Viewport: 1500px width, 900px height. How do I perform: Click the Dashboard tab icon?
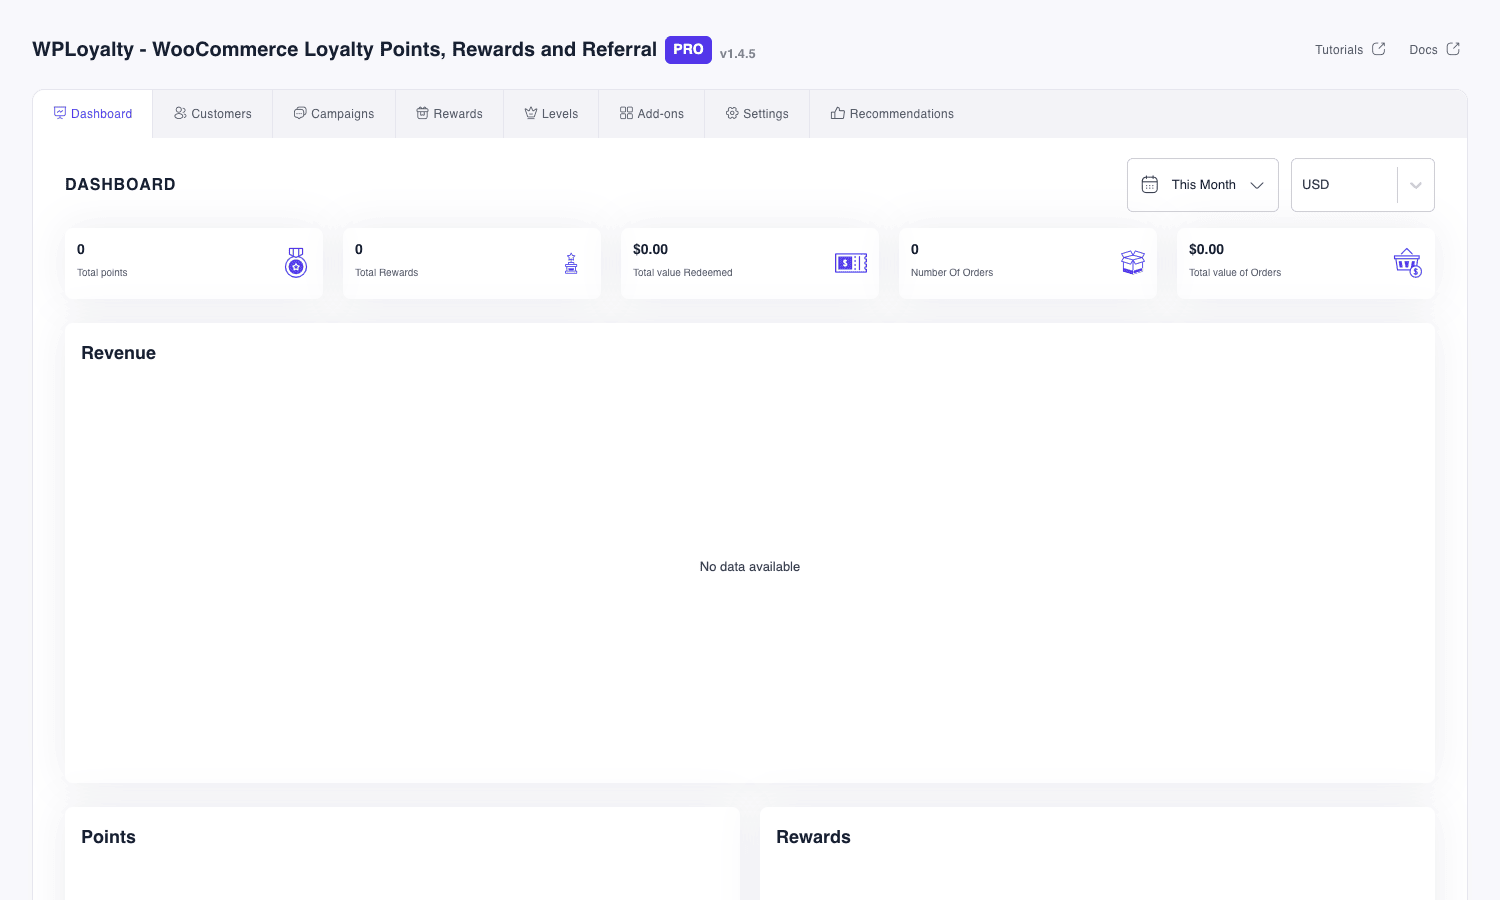(60, 113)
